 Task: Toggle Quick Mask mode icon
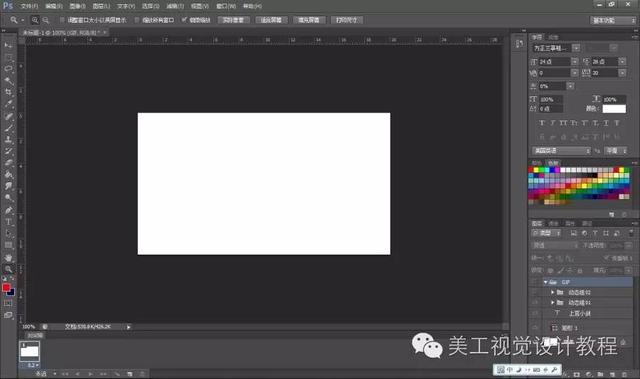pos(8,303)
